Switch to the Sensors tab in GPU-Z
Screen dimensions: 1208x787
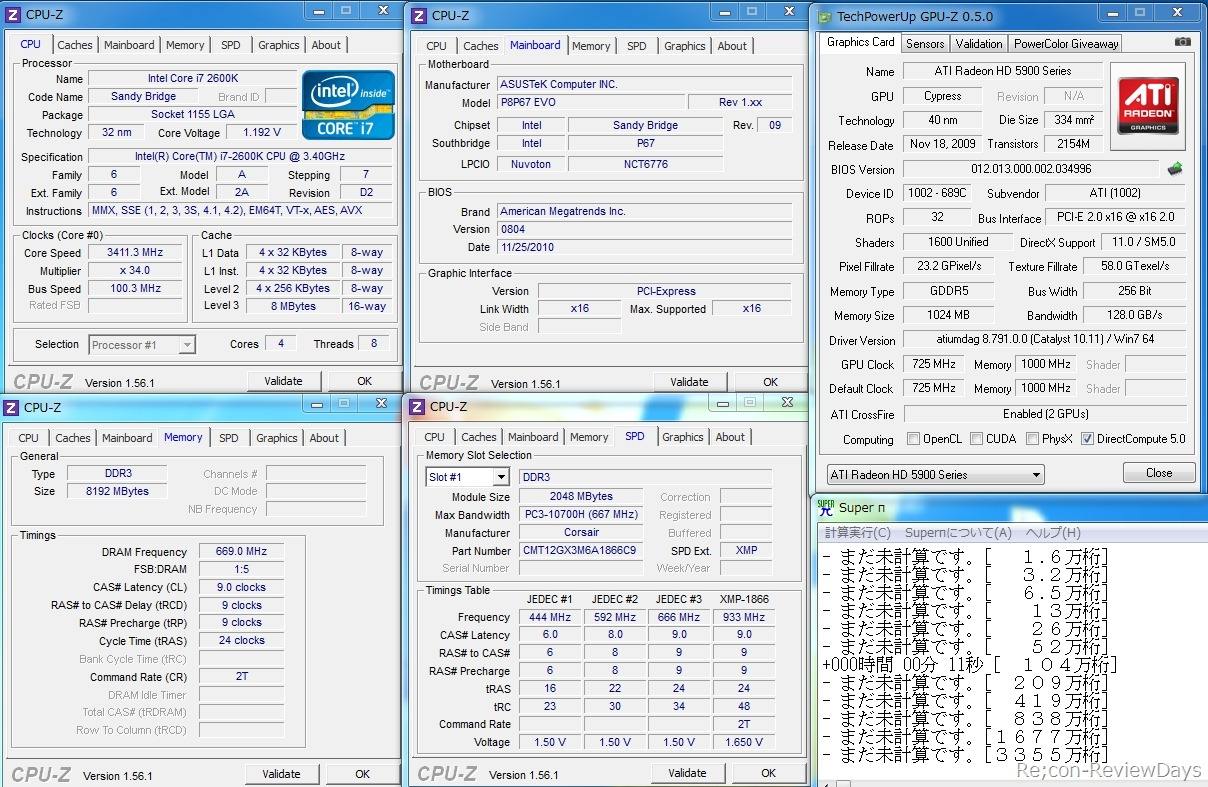coord(925,44)
